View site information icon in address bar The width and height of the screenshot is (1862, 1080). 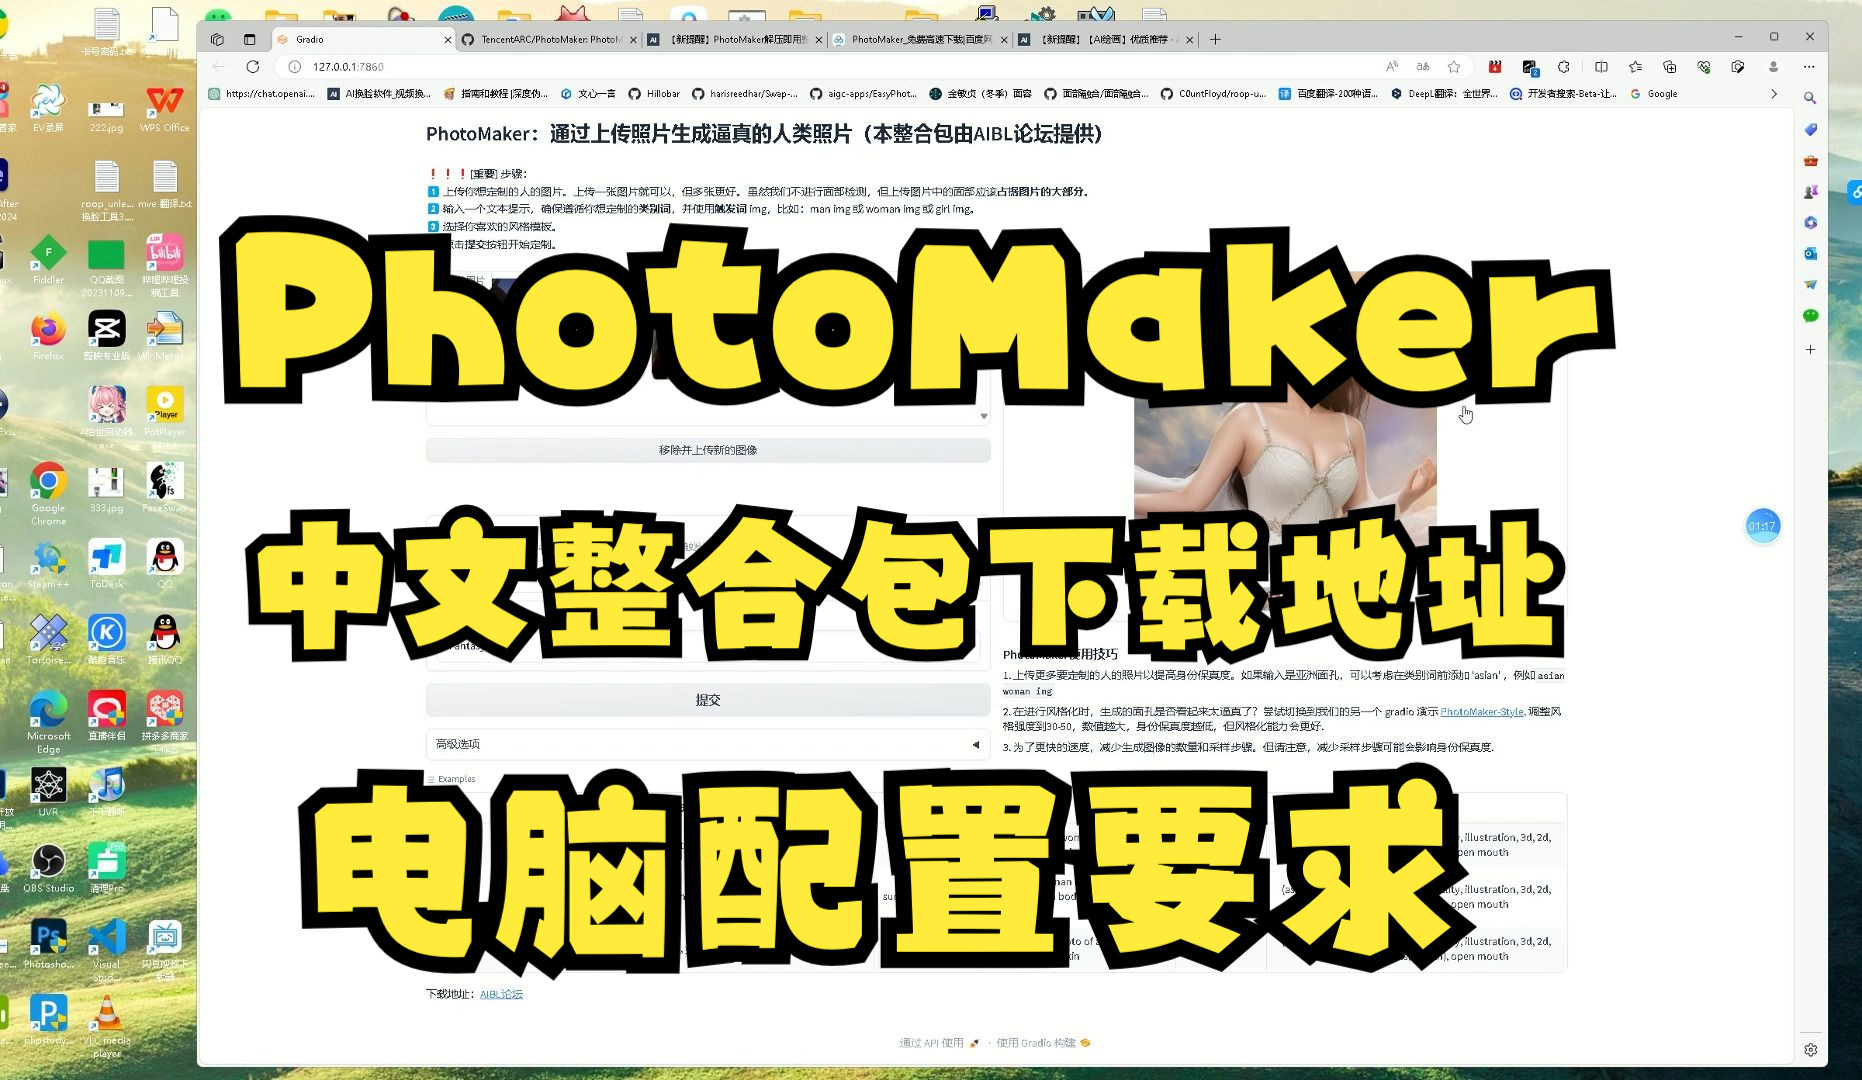pos(294,67)
